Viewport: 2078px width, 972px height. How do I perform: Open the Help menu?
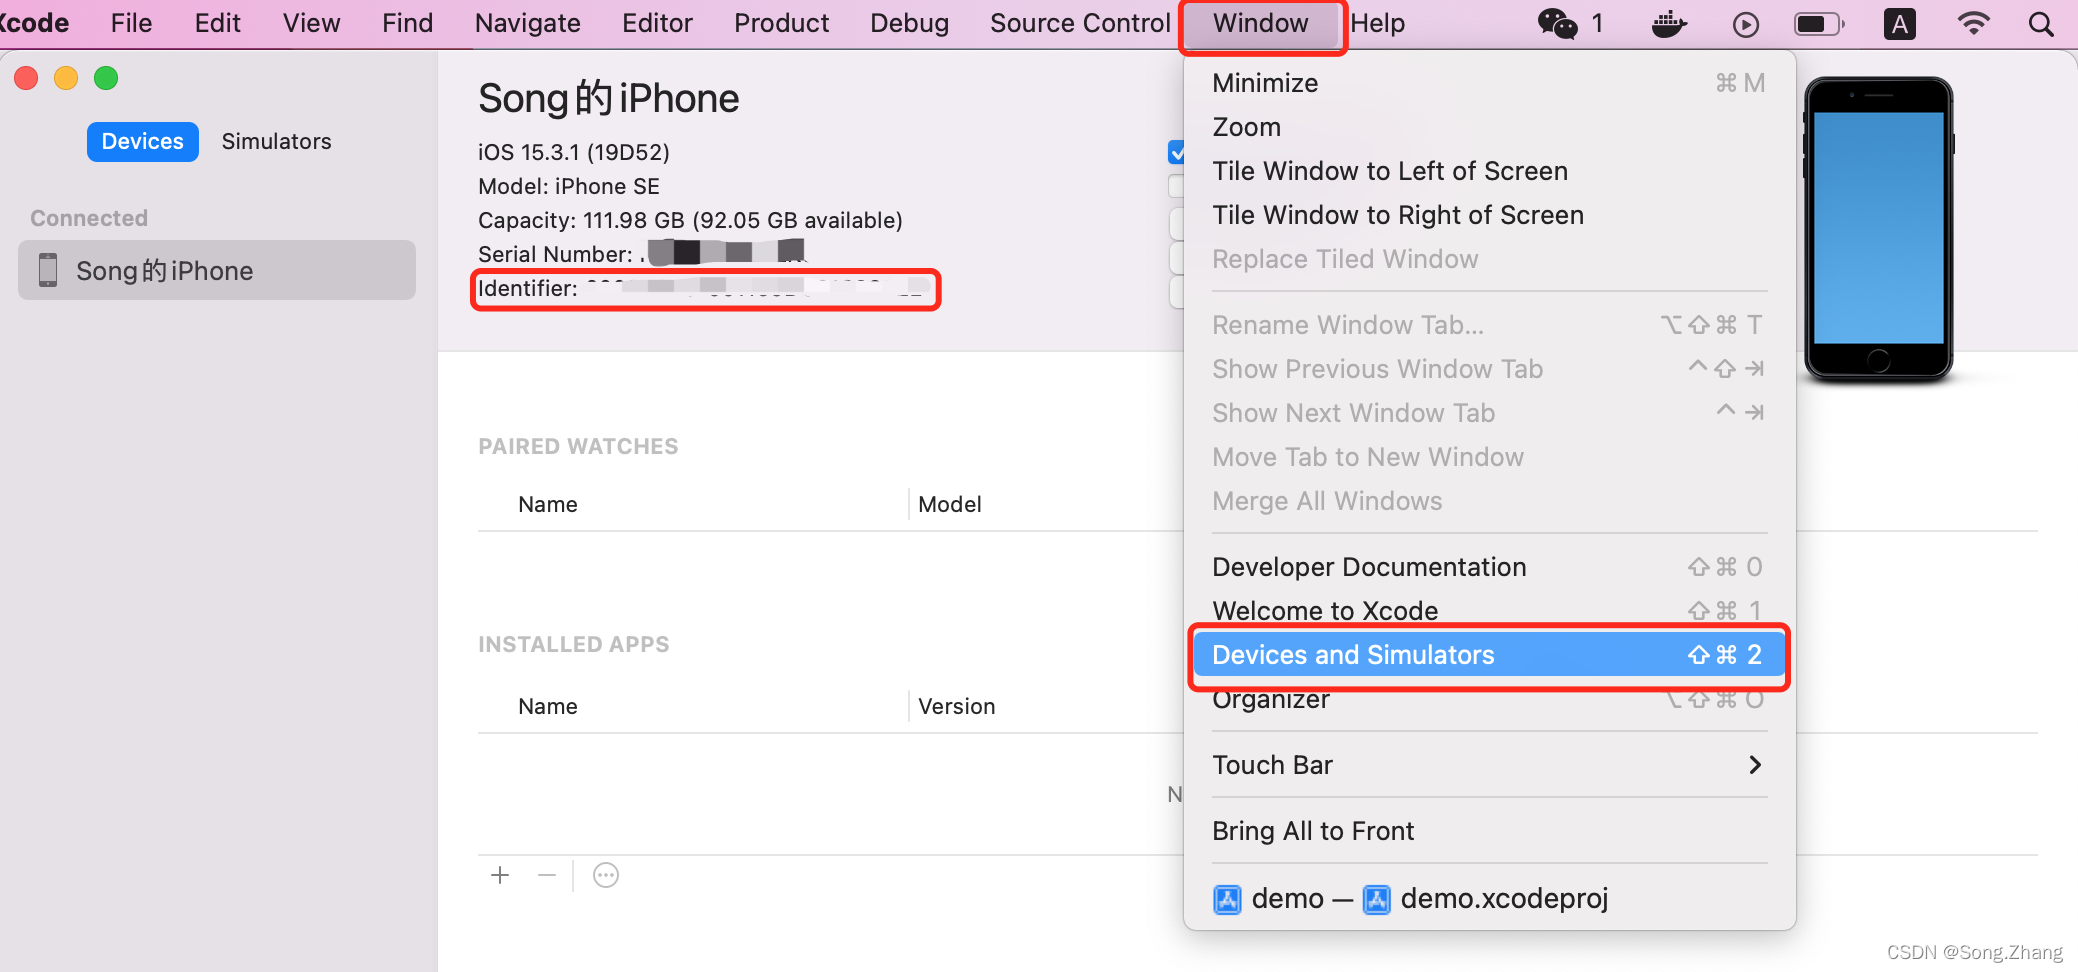1377,23
